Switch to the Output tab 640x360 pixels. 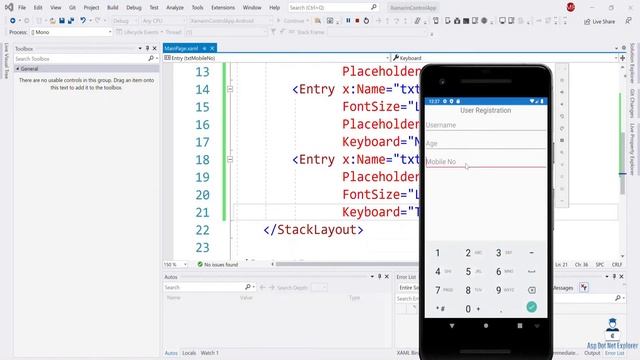click(592, 353)
